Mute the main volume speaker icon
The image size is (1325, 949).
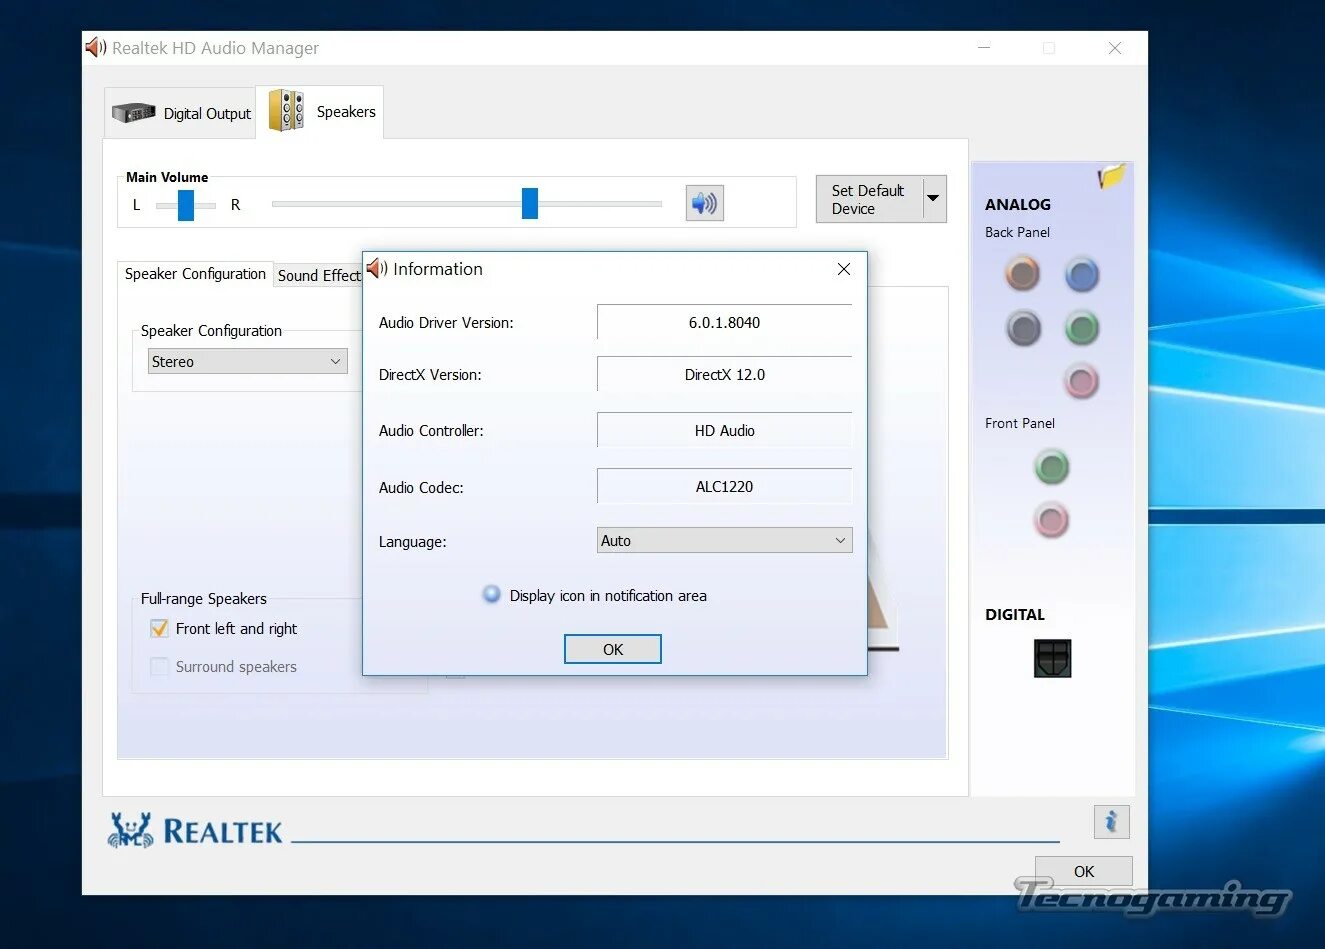point(704,203)
